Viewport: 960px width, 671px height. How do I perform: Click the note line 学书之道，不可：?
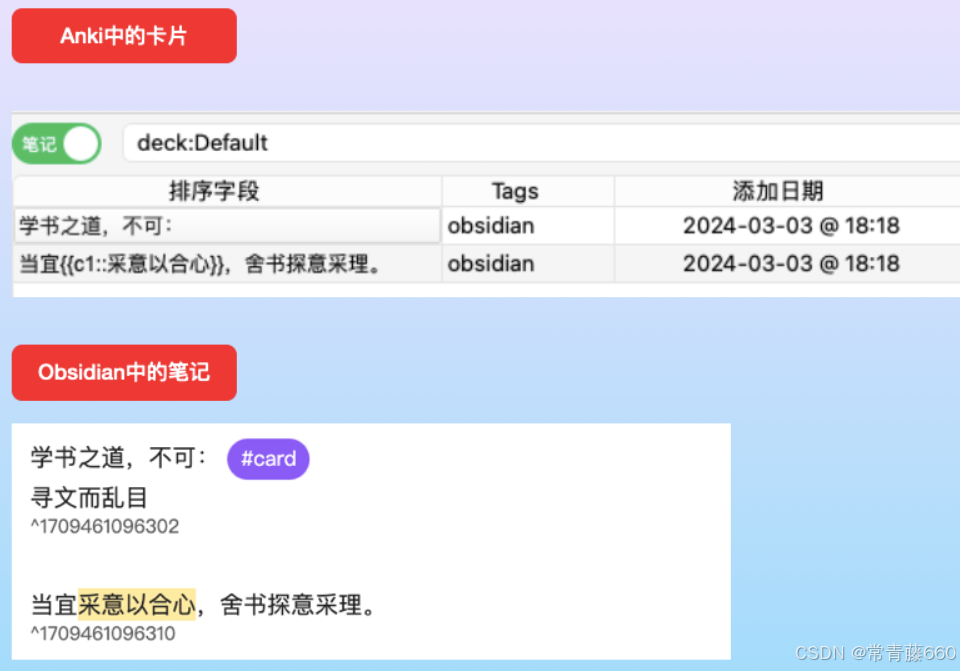click(119, 458)
